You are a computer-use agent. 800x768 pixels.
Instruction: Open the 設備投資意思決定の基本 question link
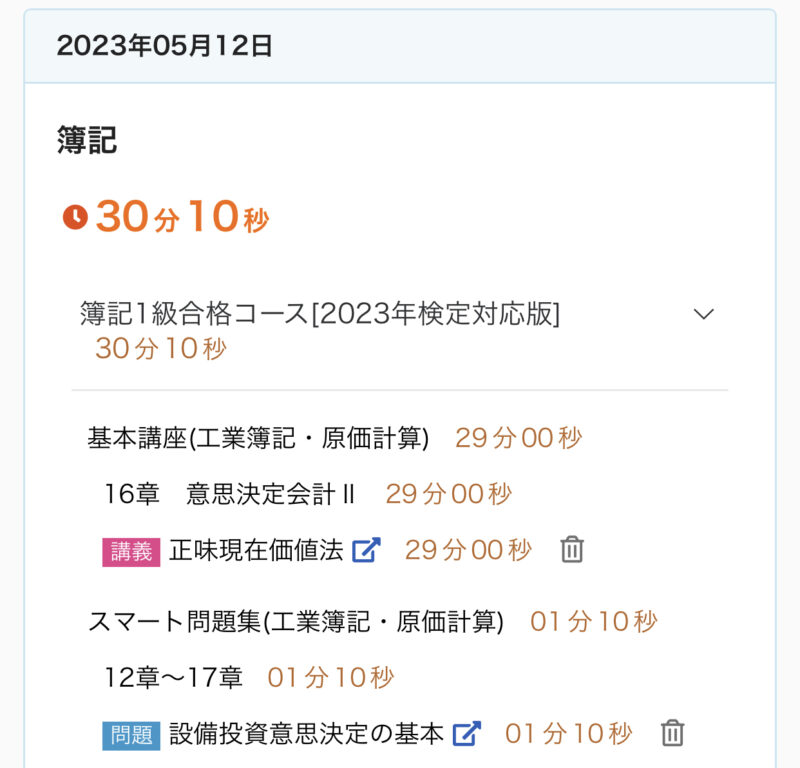(x=306, y=734)
